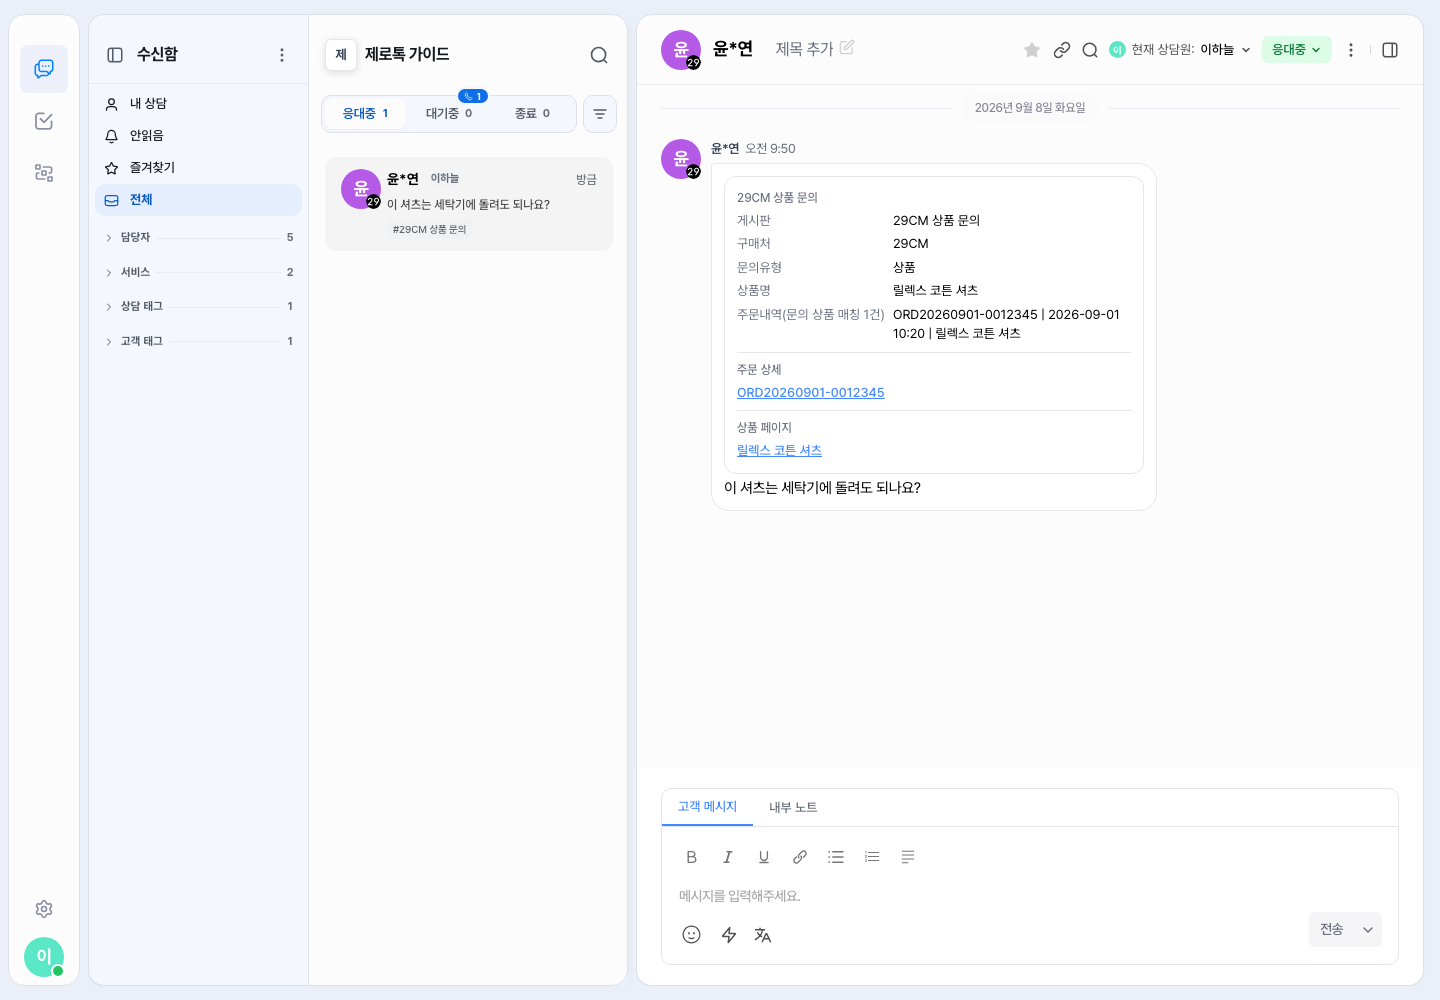The width and height of the screenshot is (1440, 1000).
Task: Open the team management icon in left rail
Action: pyautogui.click(x=44, y=173)
